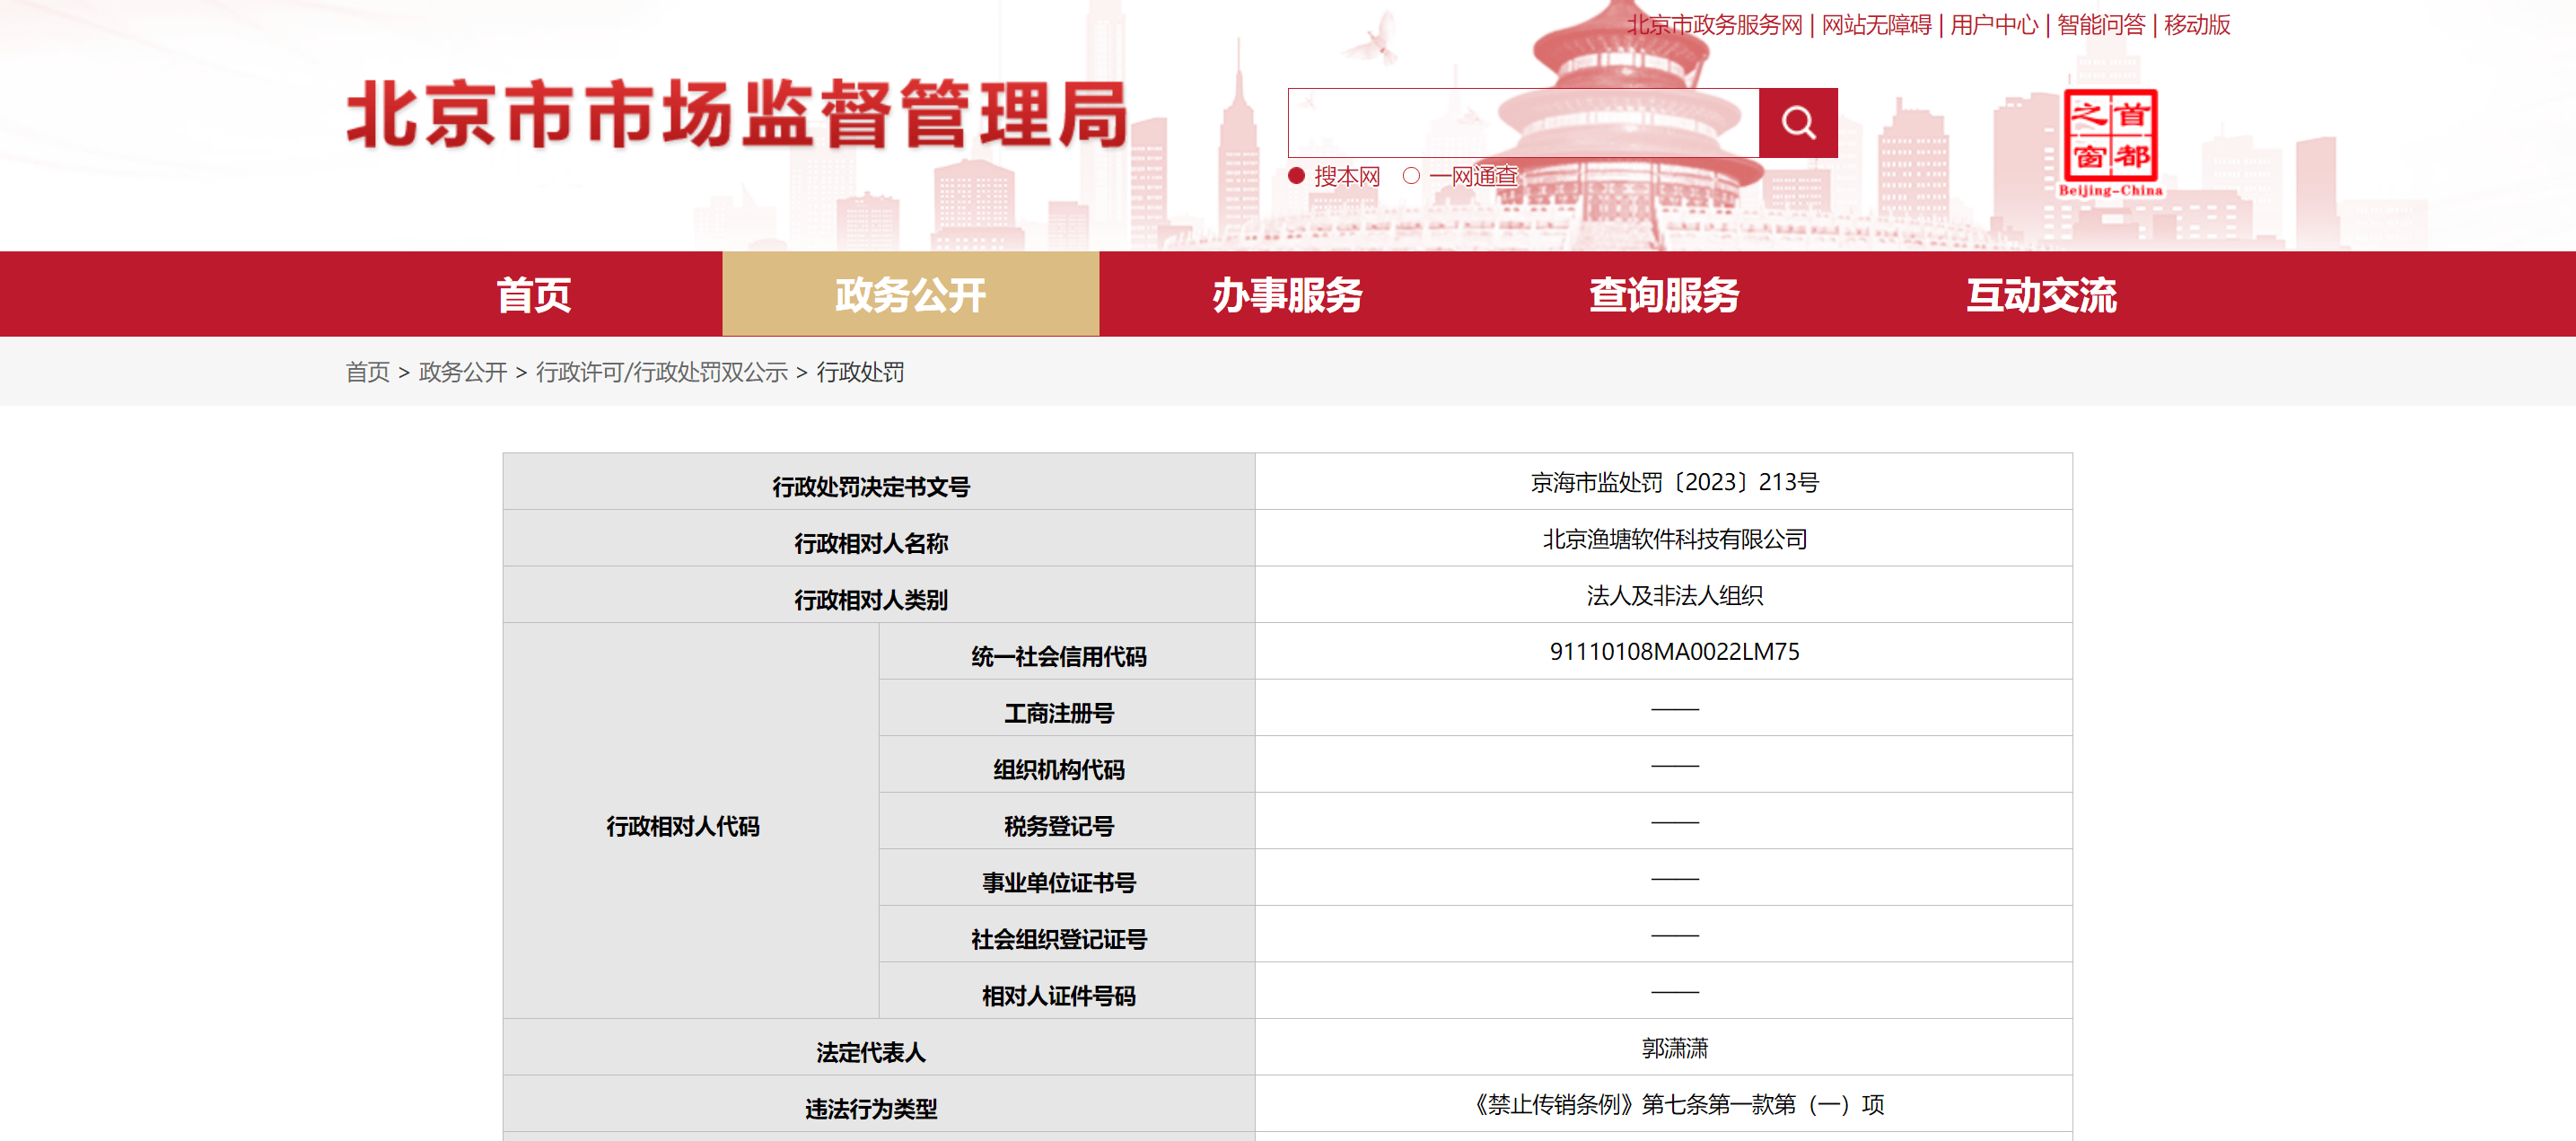Image resolution: width=2576 pixels, height=1141 pixels.
Task: Click the magnifying glass search icon
Action: [1797, 123]
